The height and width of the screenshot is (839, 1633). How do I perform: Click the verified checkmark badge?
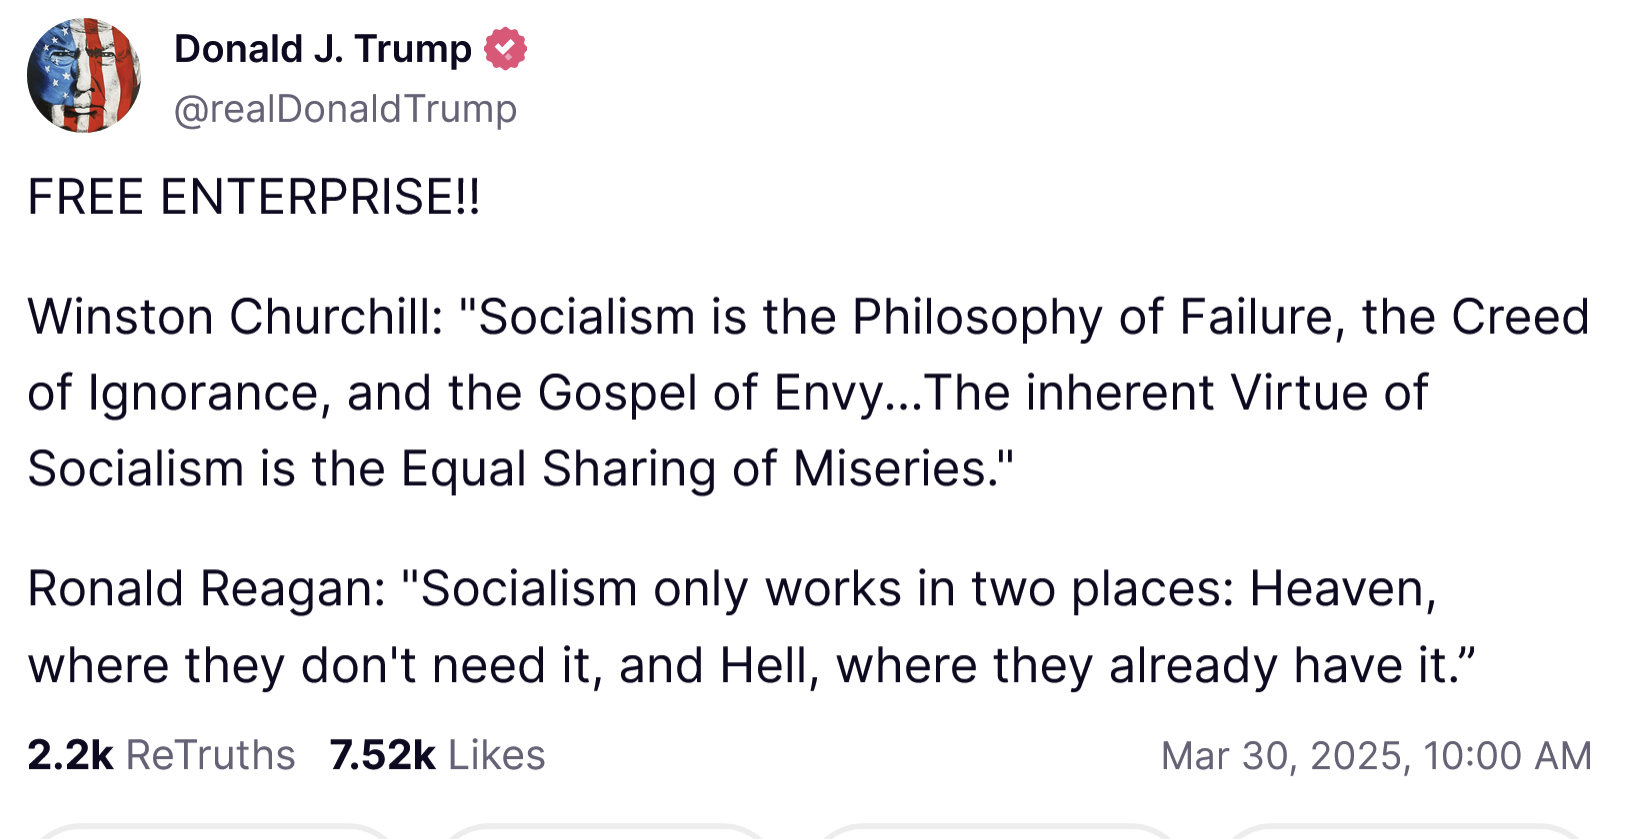[506, 49]
